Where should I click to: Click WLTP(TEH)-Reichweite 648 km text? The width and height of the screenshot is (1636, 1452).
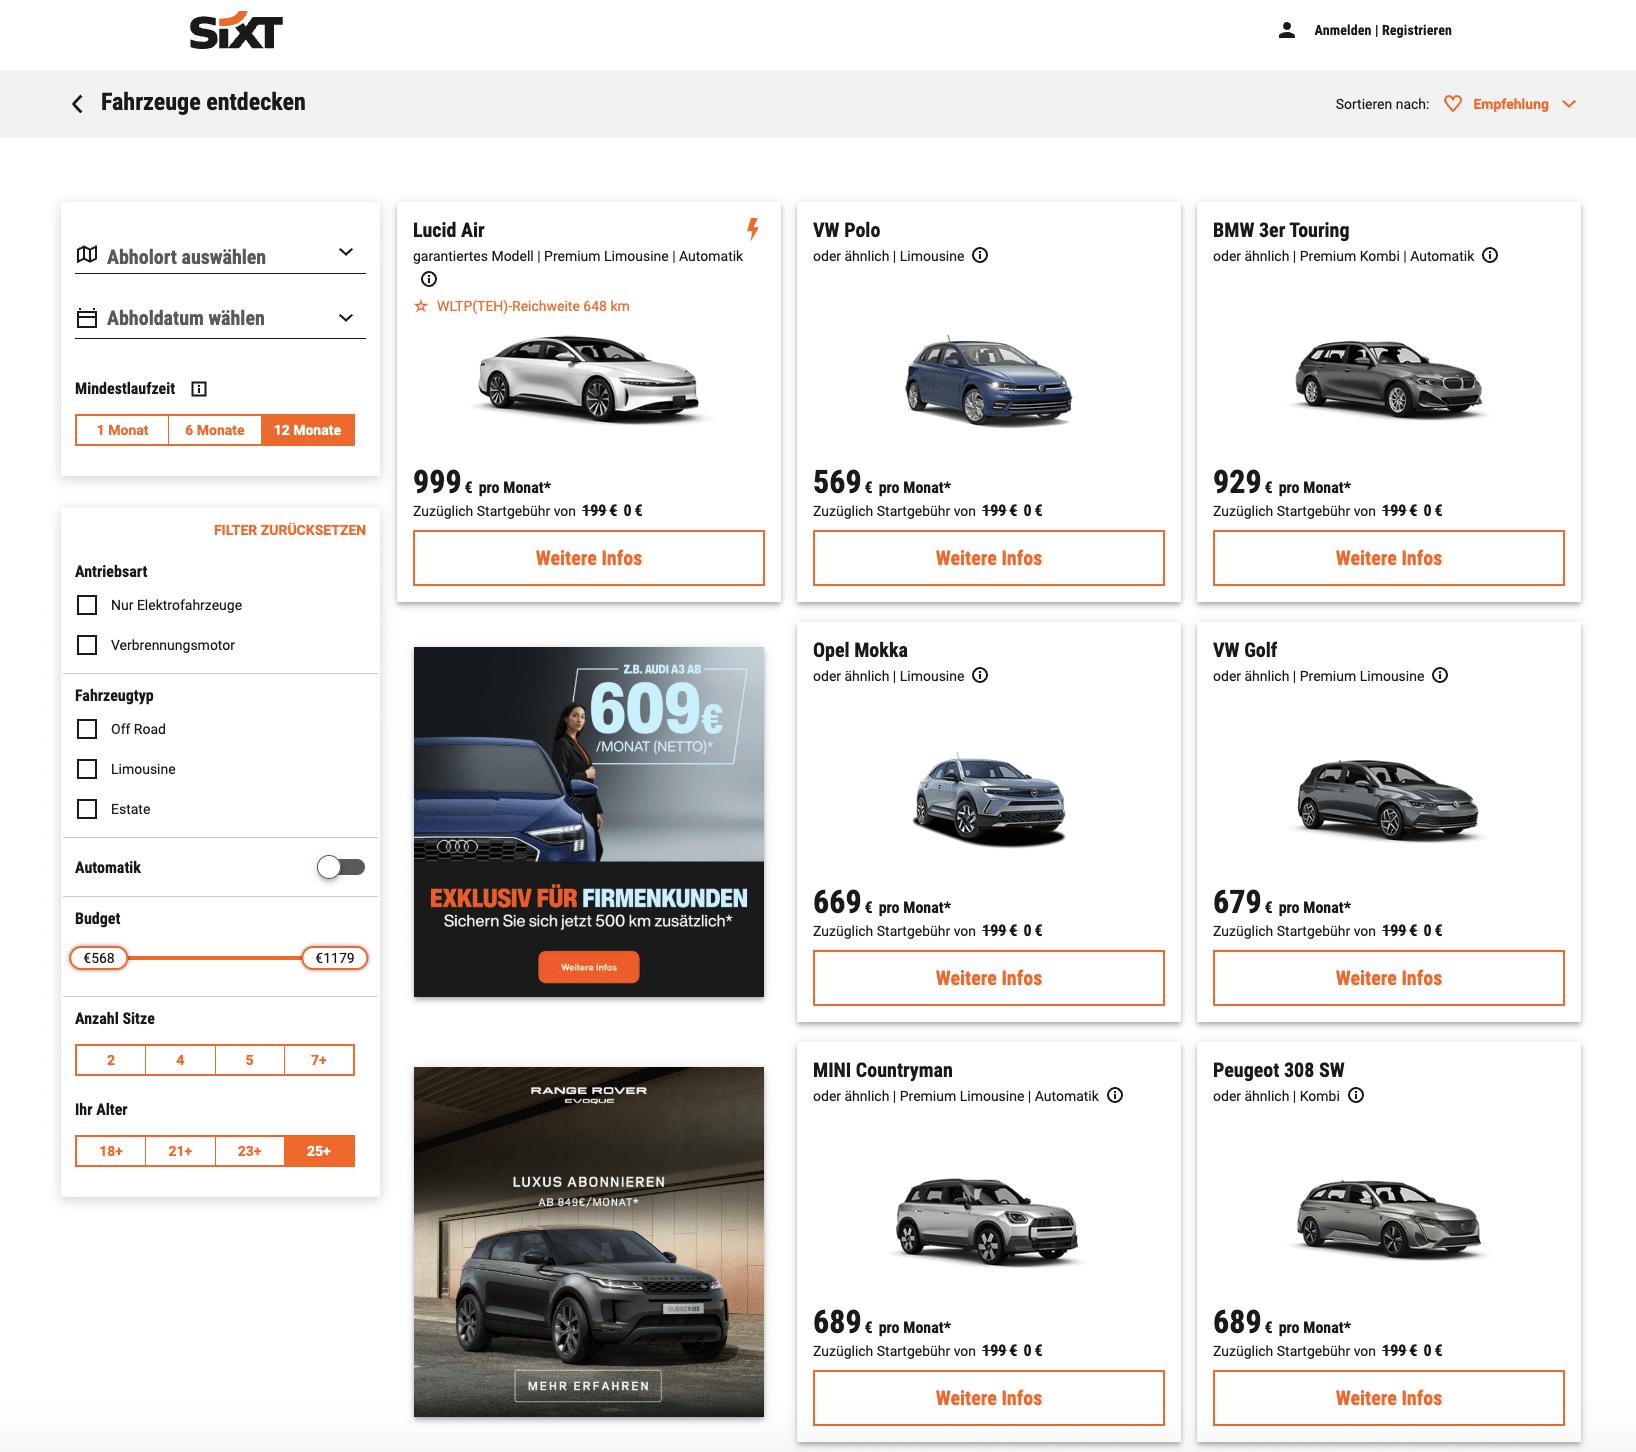point(533,306)
